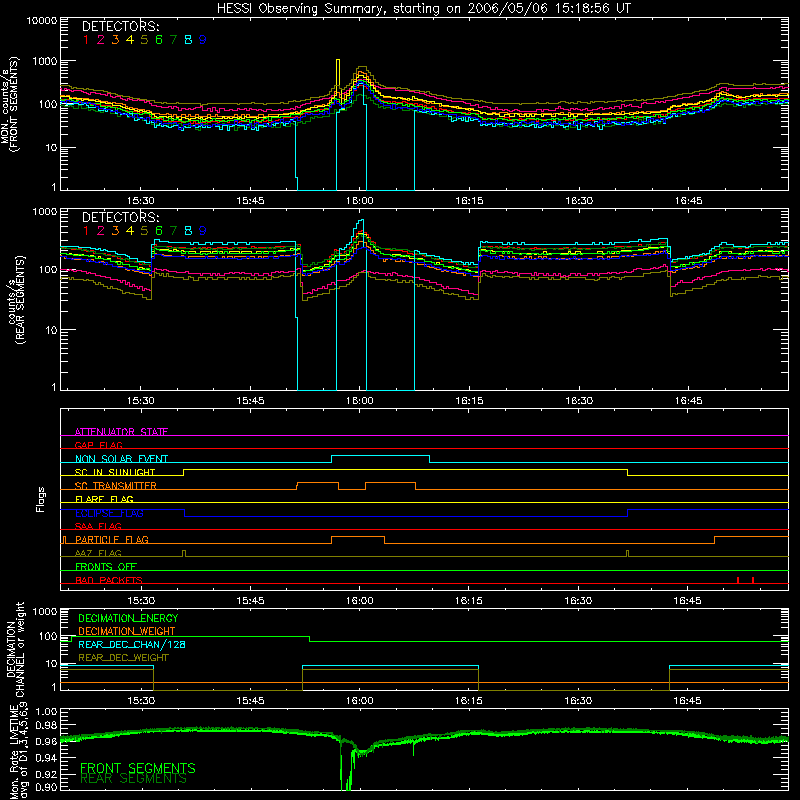
Task: Click the ECLIPSE_FLAG label
Action: 109,513
